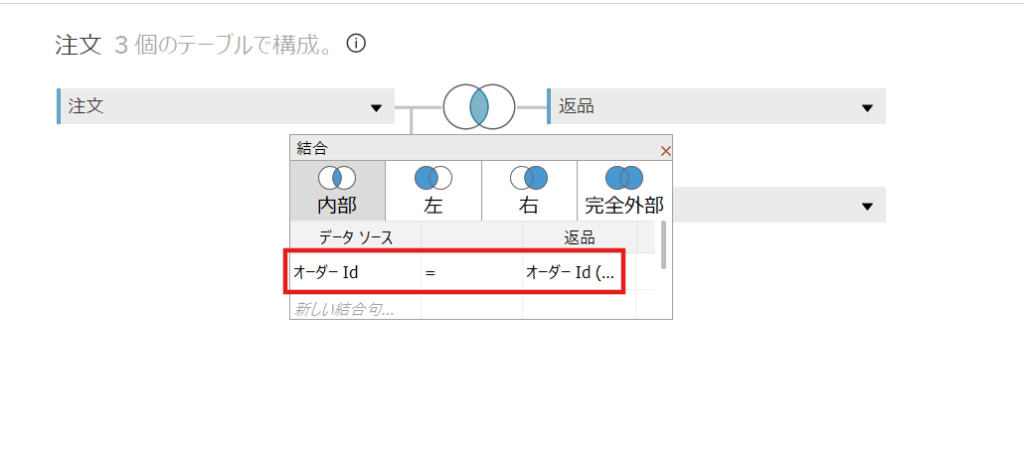The width and height of the screenshot is (1024, 454).
Task: Select the 左 left join type
Action: coord(433,190)
